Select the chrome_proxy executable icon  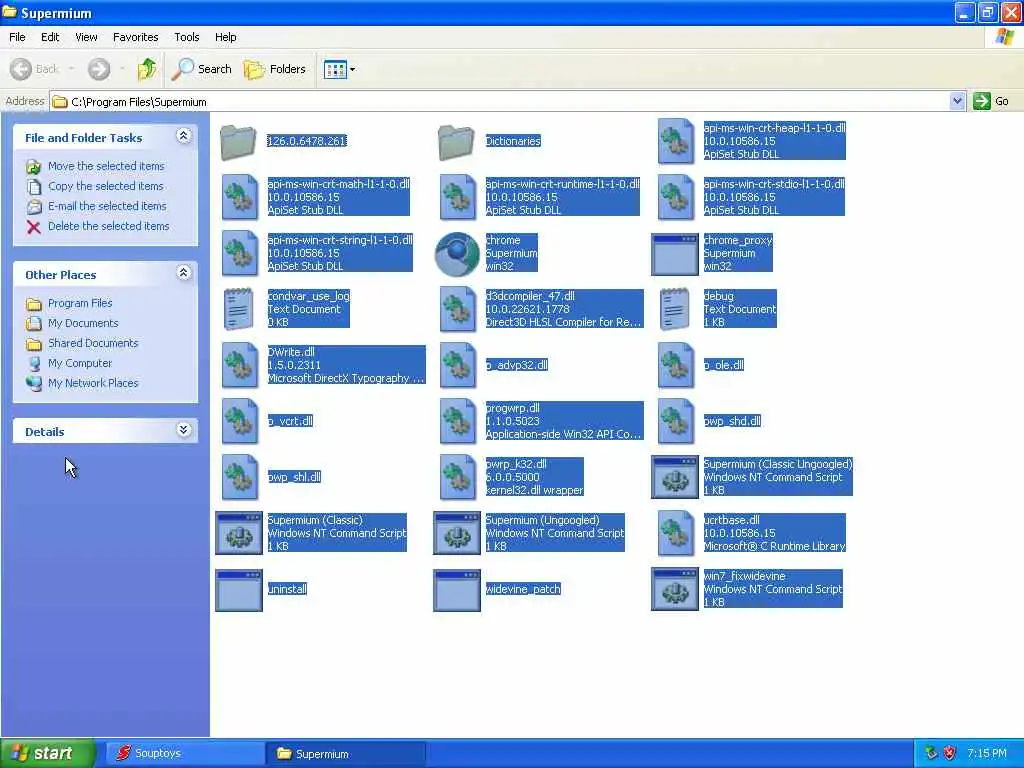click(x=675, y=253)
